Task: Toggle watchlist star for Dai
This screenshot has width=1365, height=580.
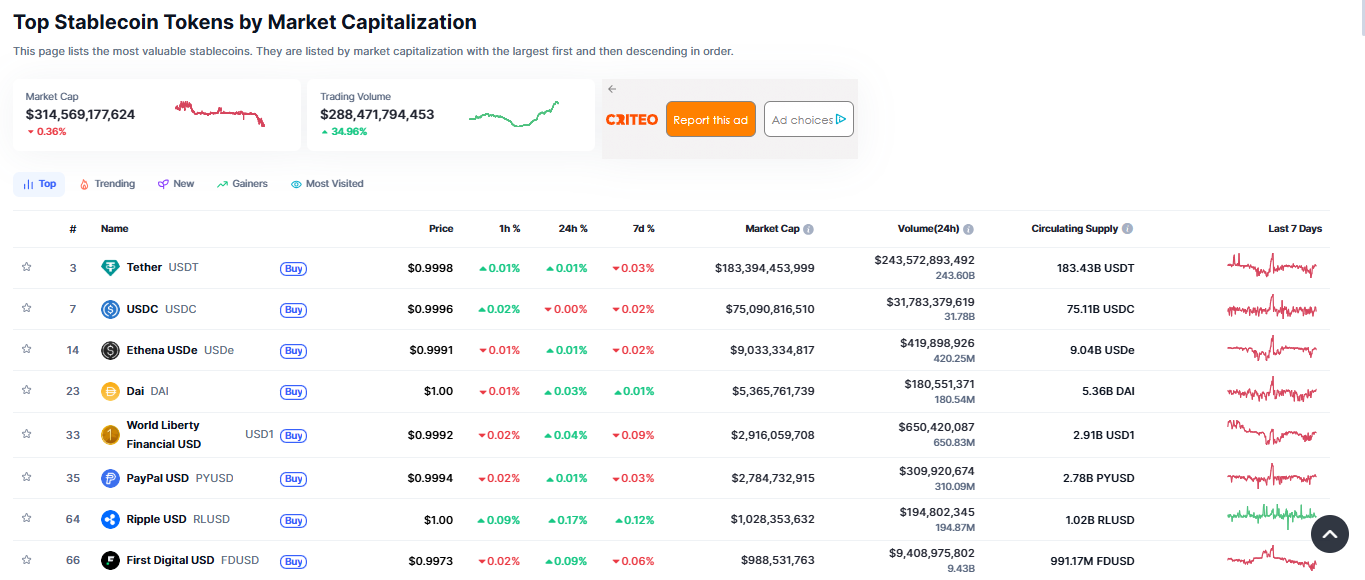Action: click(27, 391)
